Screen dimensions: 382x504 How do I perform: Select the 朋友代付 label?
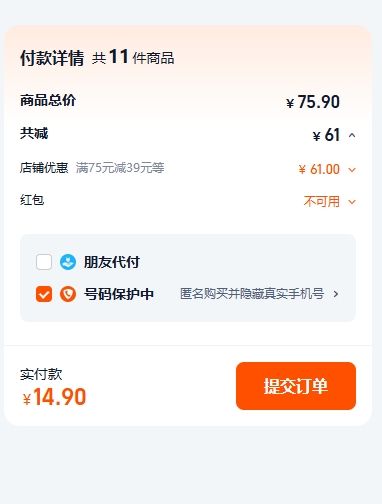point(112,262)
